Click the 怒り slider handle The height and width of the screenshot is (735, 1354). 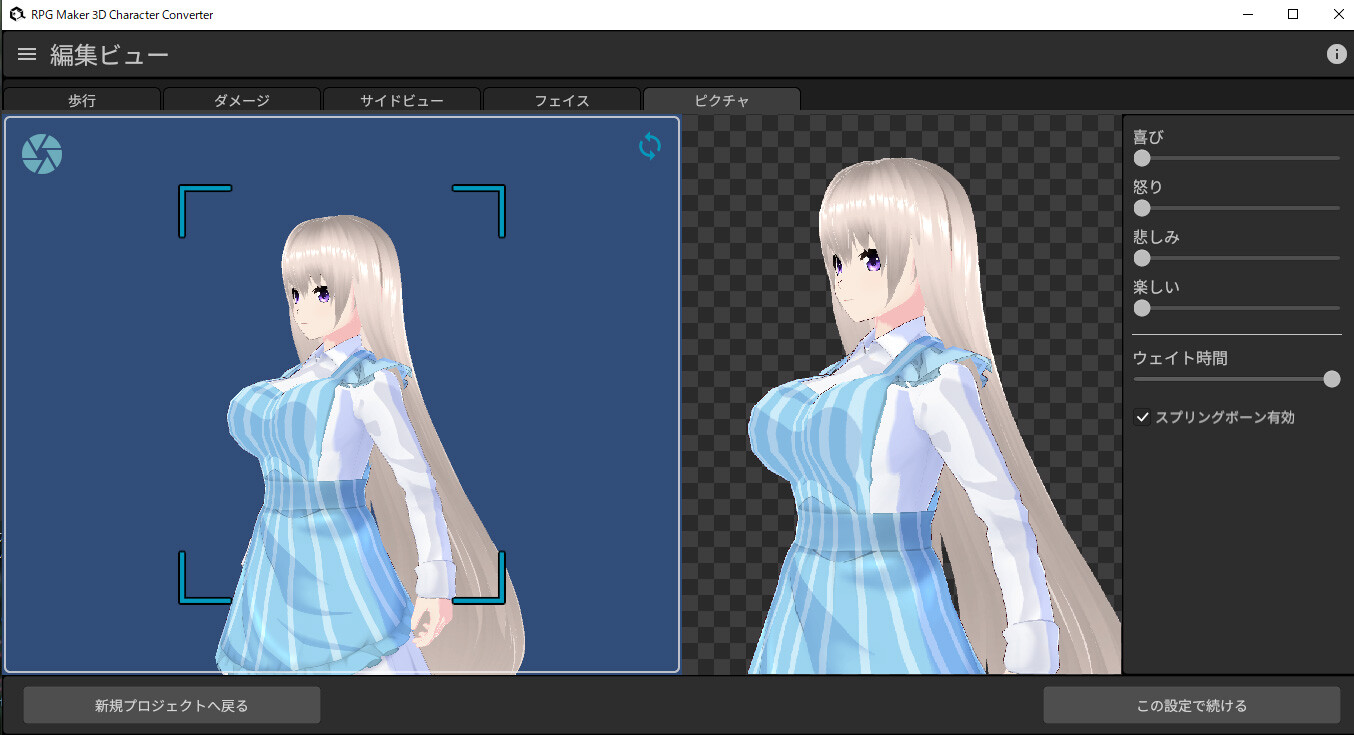[x=1141, y=208]
